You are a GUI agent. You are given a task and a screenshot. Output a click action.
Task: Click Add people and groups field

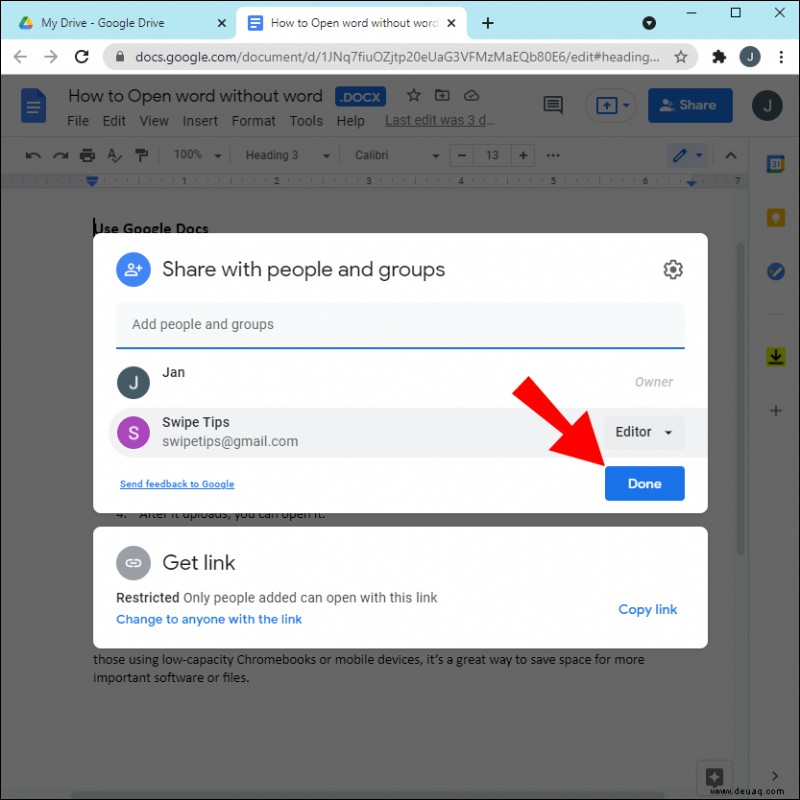pyautogui.click(x=400, y=324)
